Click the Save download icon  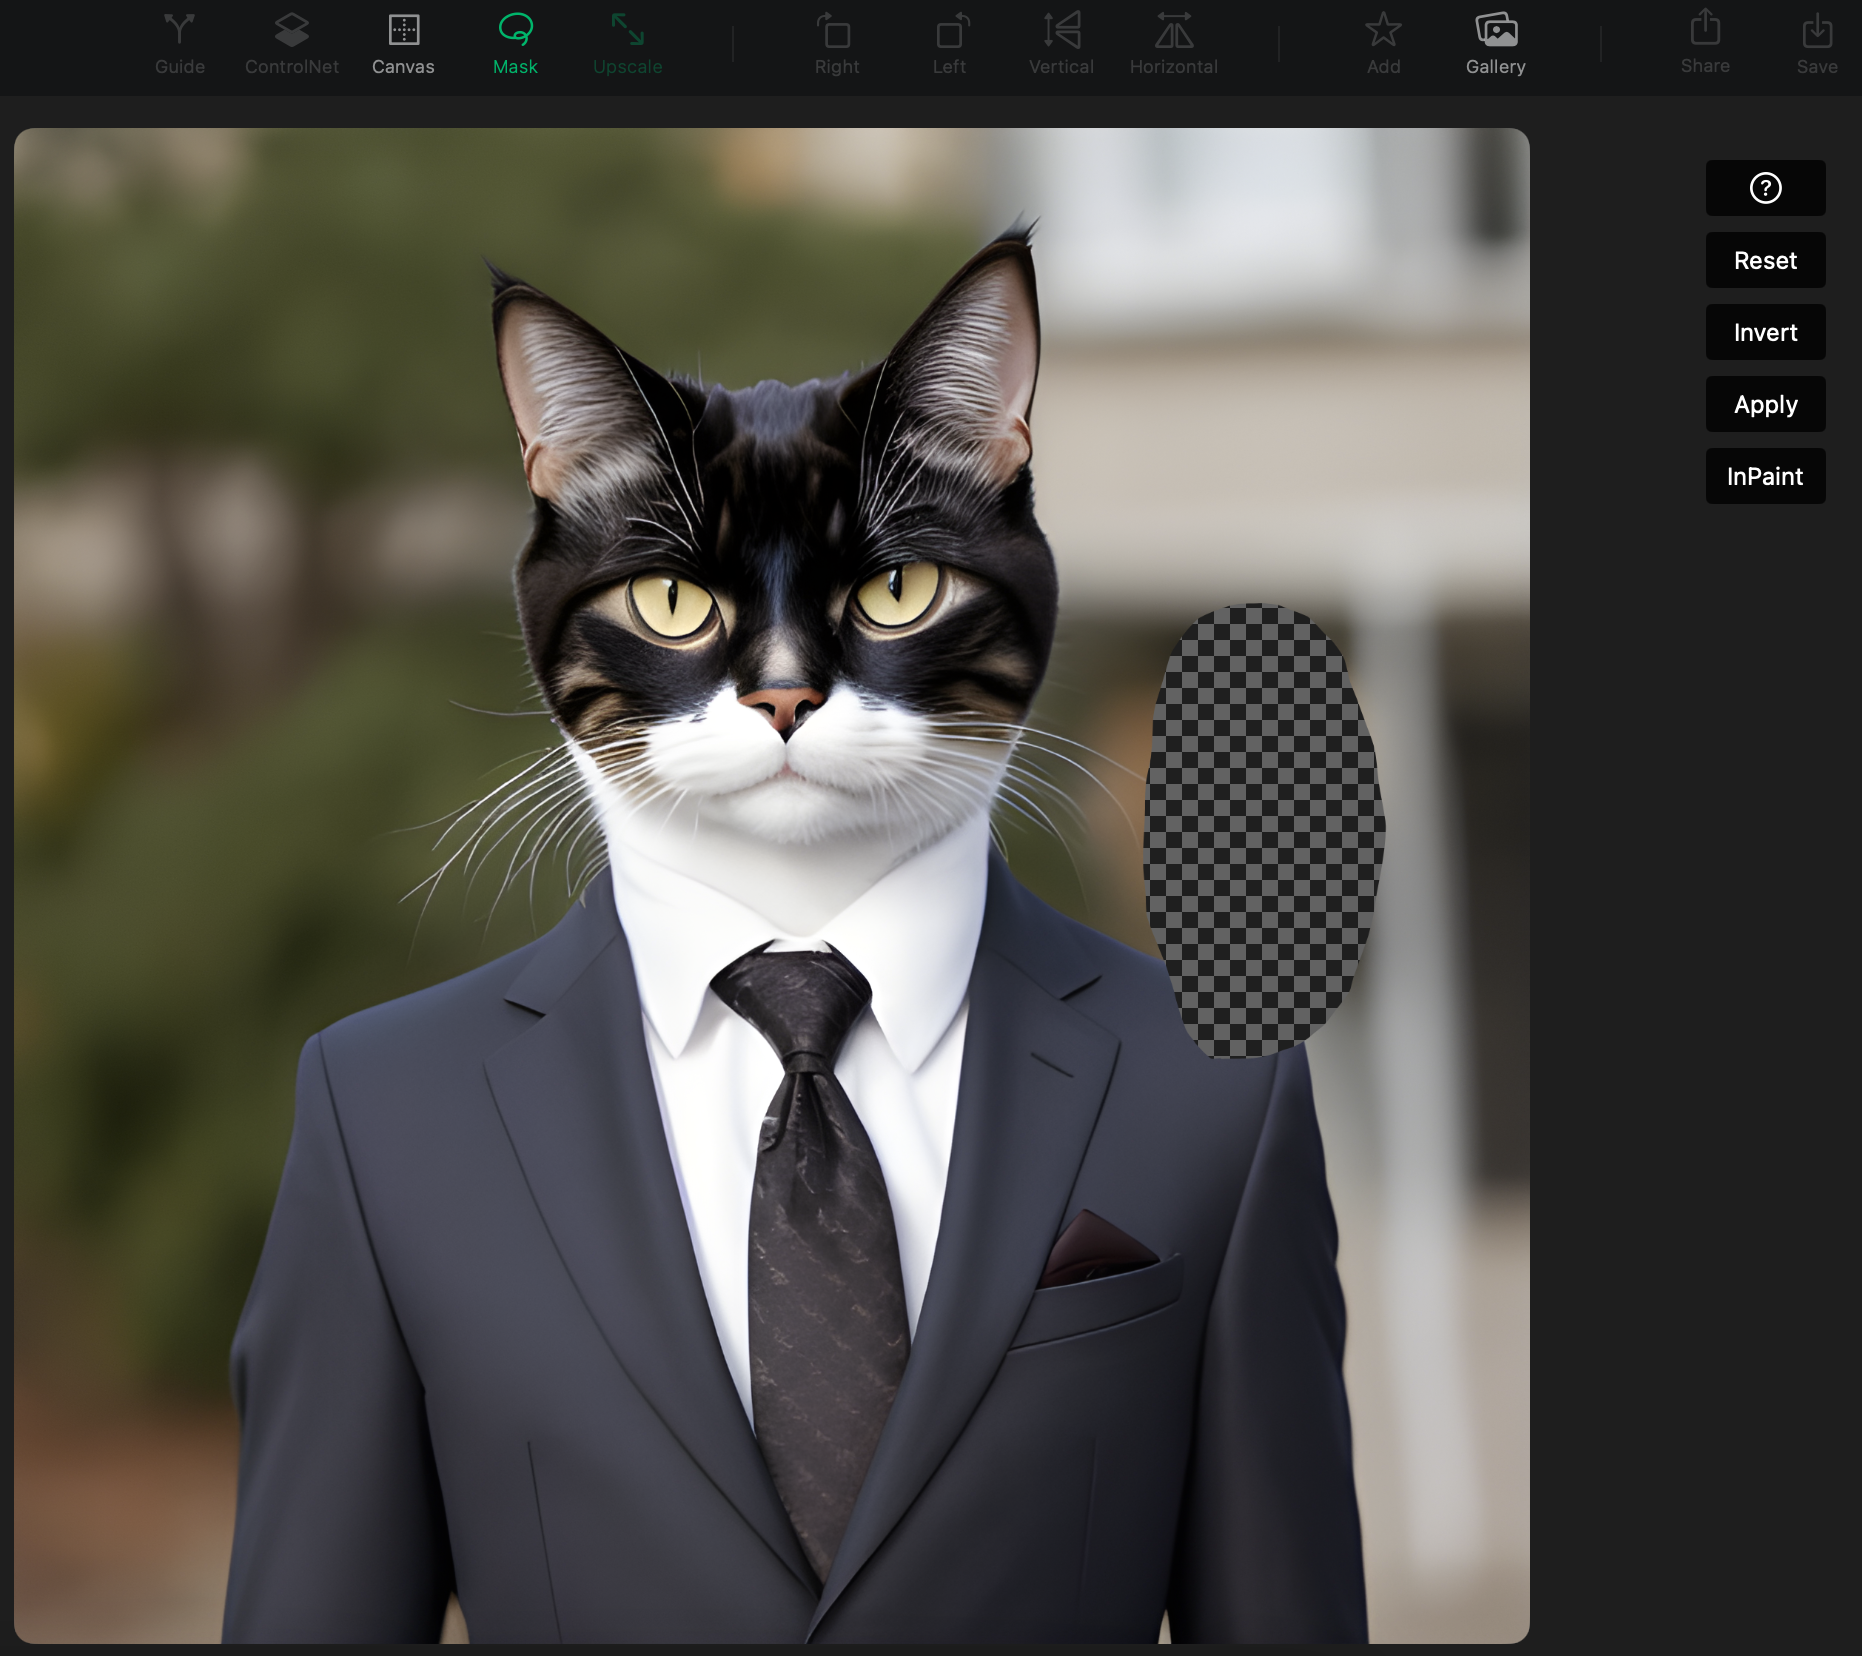(x=1817, y=31)
